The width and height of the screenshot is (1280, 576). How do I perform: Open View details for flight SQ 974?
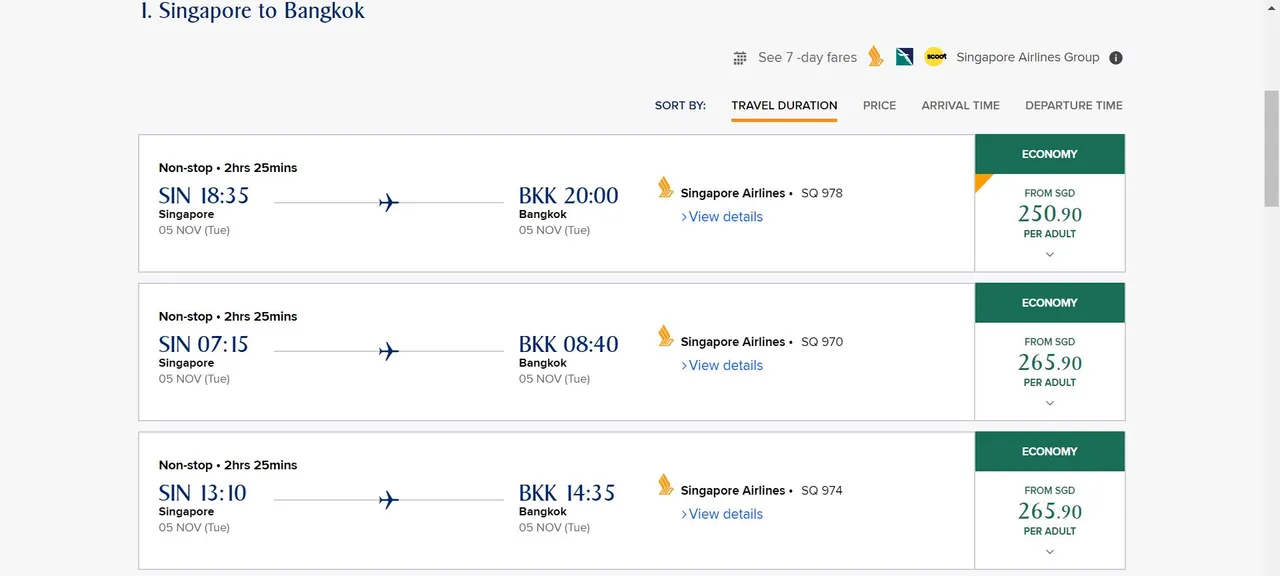click(722, 514)
